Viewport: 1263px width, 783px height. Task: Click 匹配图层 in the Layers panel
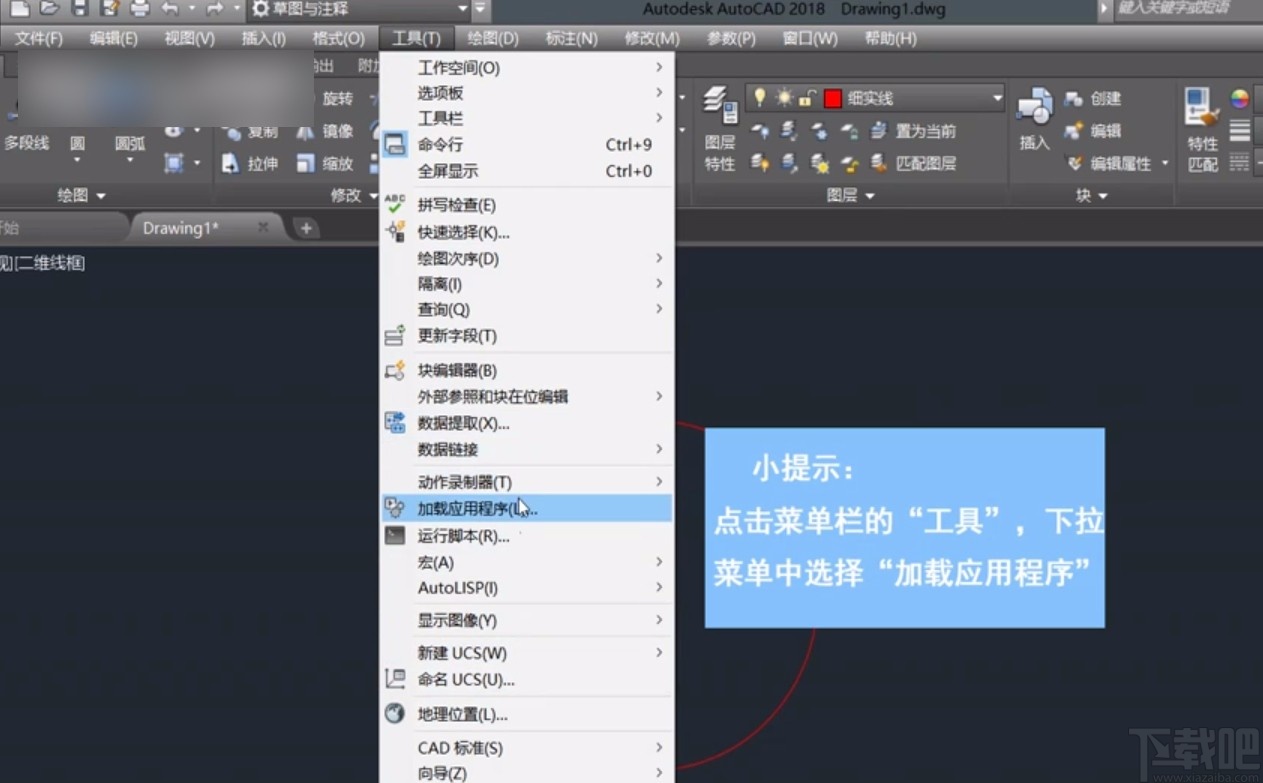click(925, 163)
